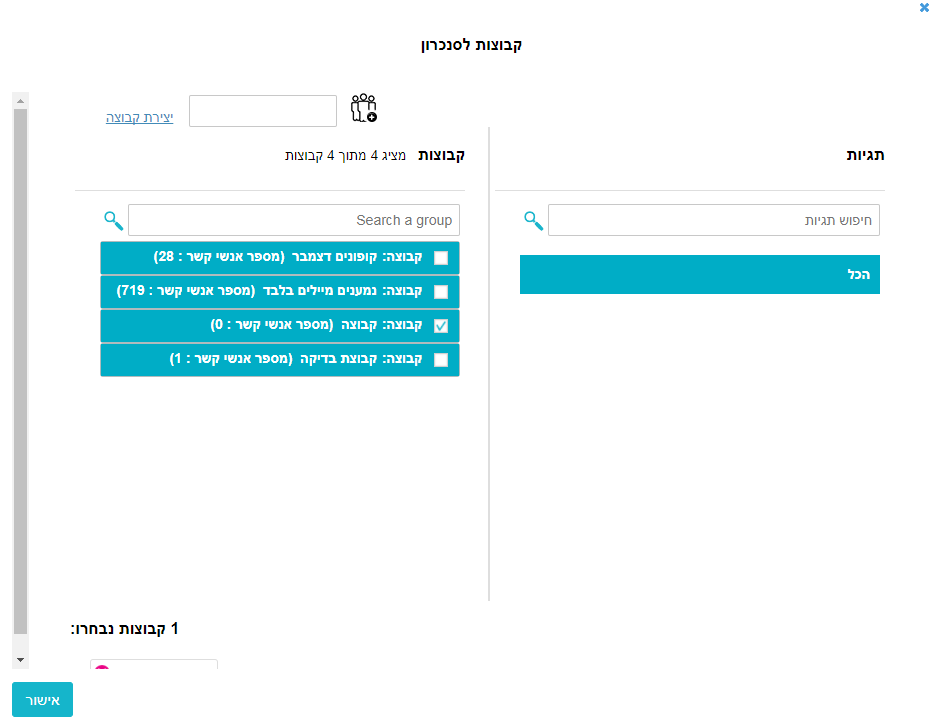Click the 1 קבוצות נבחרו label
This screenshot has height=723, width=946.
click(124, 629)
